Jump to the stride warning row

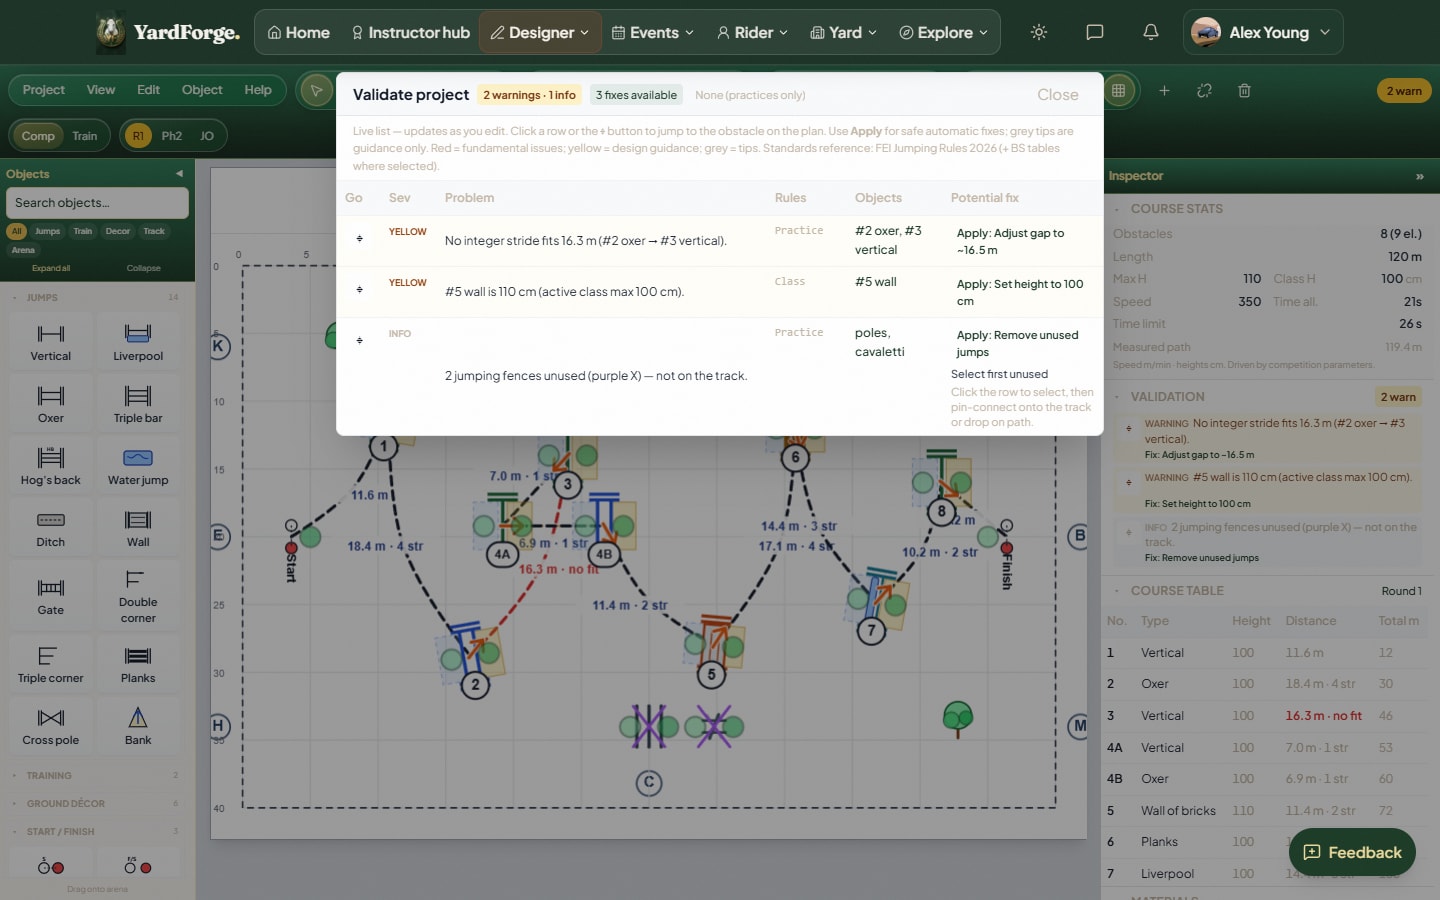[360, 238]
